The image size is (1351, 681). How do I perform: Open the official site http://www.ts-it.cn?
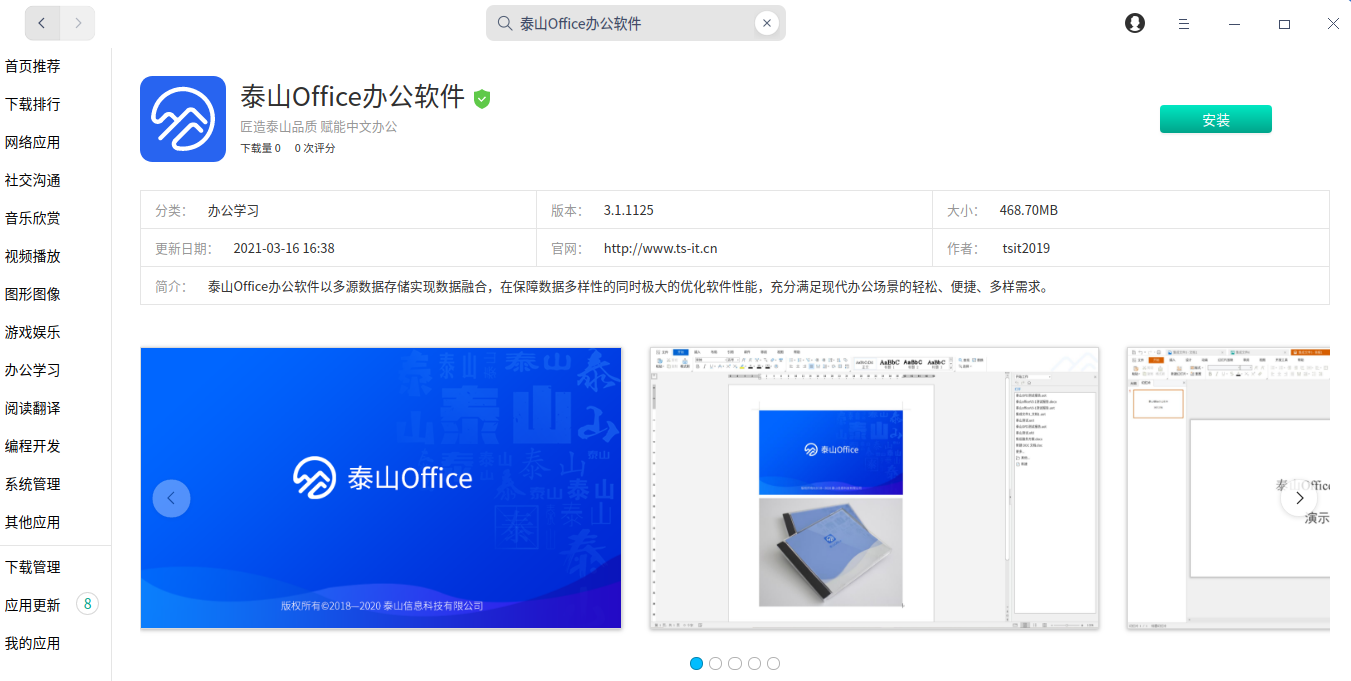click(660, 248)
